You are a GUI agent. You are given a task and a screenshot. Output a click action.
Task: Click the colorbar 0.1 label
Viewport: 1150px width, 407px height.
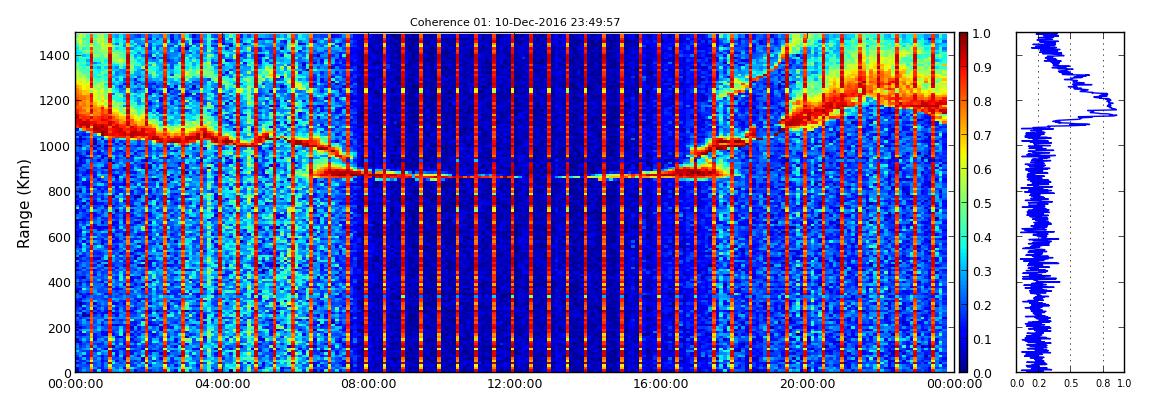(982, 340)
